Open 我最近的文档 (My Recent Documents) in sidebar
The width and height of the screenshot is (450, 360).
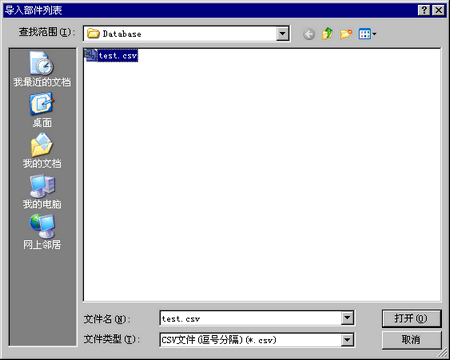pyautogui.click(x=42, y=69)
